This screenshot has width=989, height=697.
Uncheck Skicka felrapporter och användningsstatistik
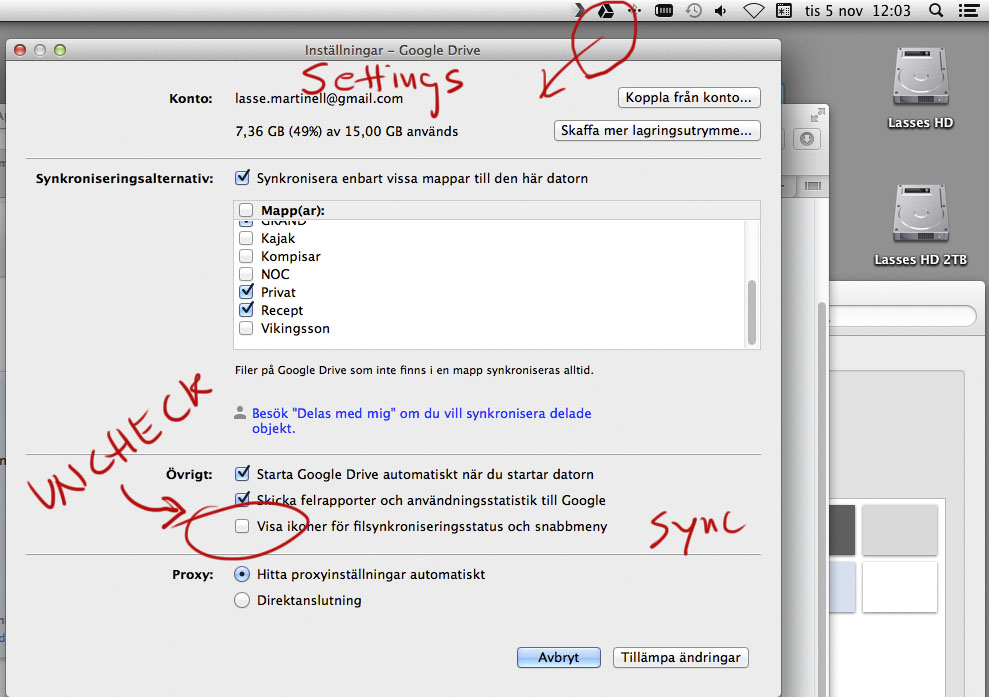[x=242, y=500]
